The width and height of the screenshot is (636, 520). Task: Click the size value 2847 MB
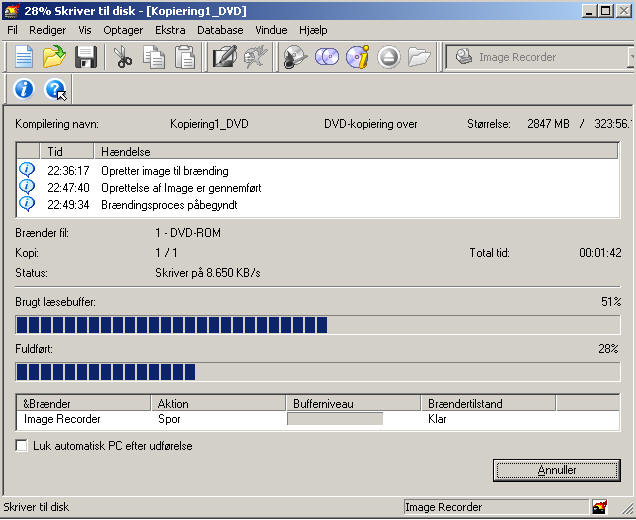548,123
